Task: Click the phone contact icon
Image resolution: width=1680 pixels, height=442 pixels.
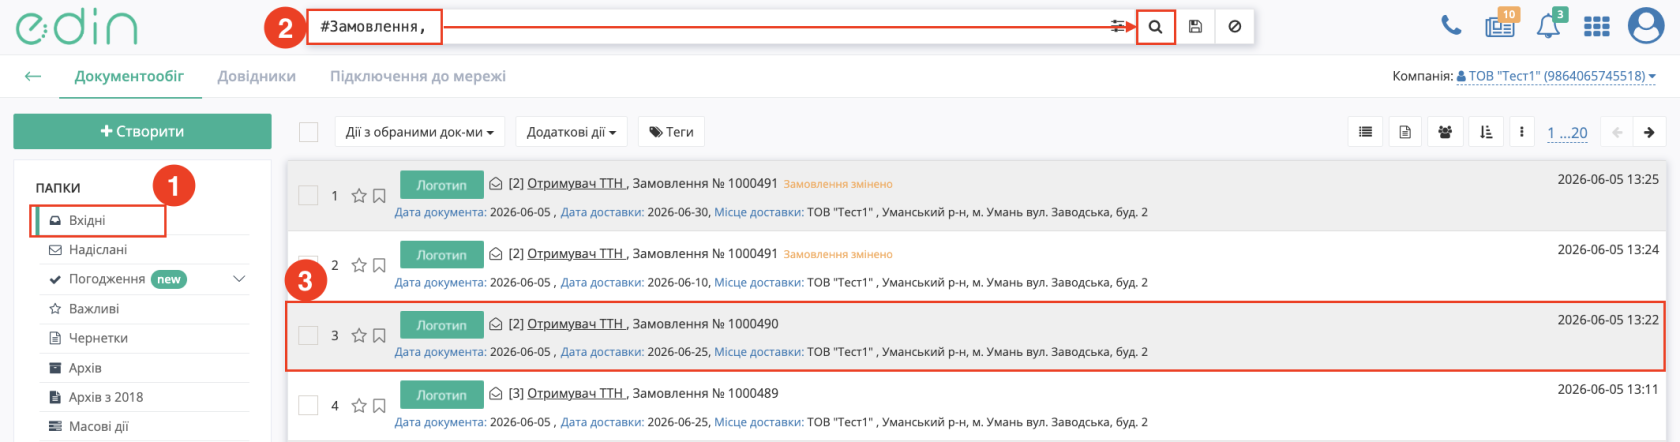Action: [x=1451, y=26]
